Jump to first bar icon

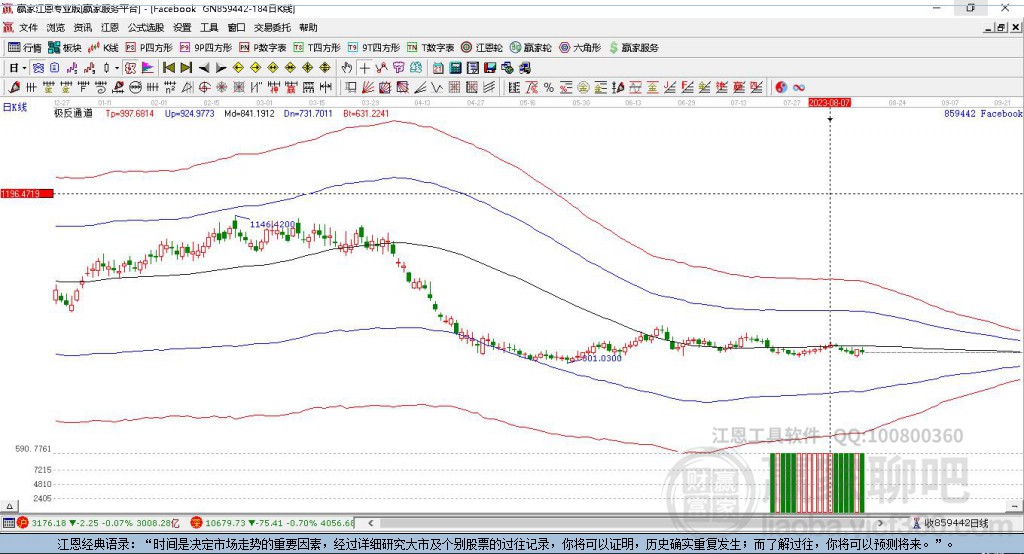169,68
